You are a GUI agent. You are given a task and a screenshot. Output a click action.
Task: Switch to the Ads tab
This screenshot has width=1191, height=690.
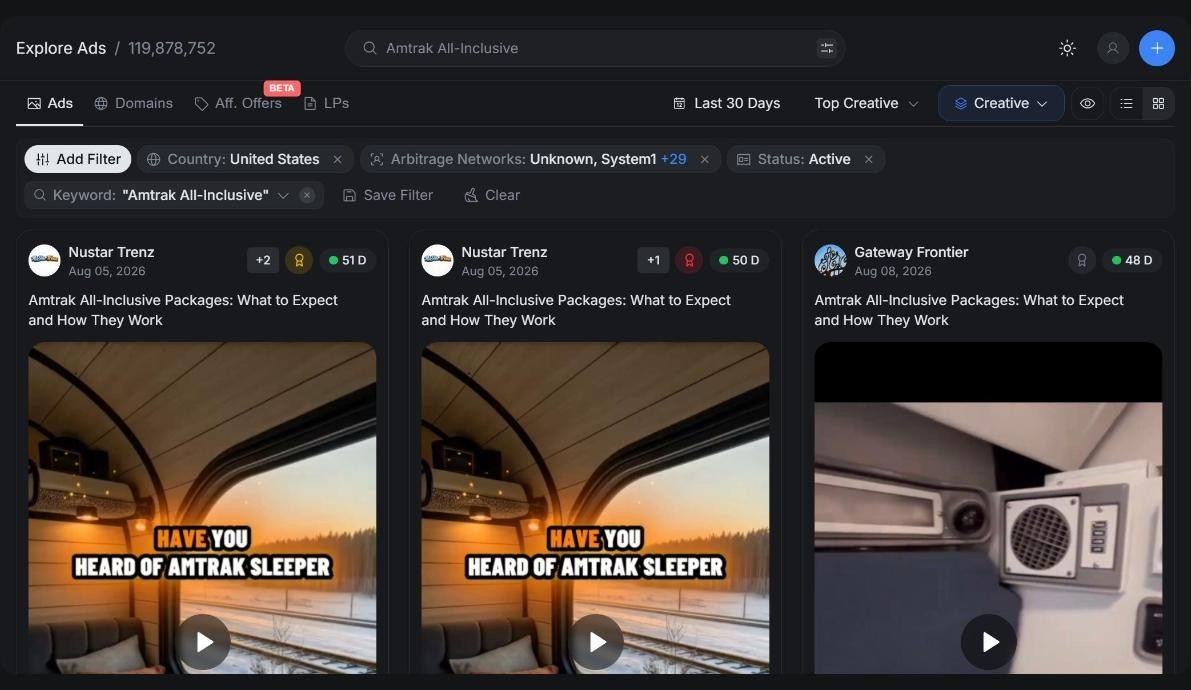[x=50, y=103]
